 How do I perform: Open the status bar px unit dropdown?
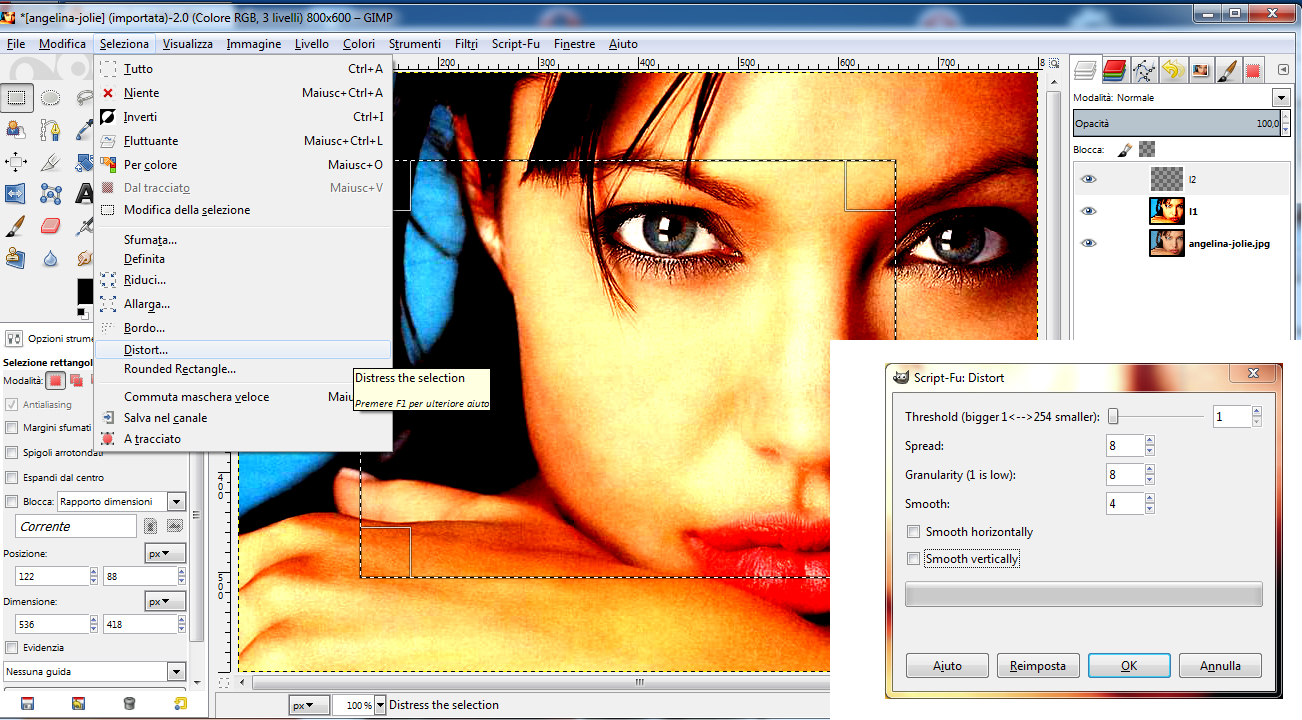308,705
